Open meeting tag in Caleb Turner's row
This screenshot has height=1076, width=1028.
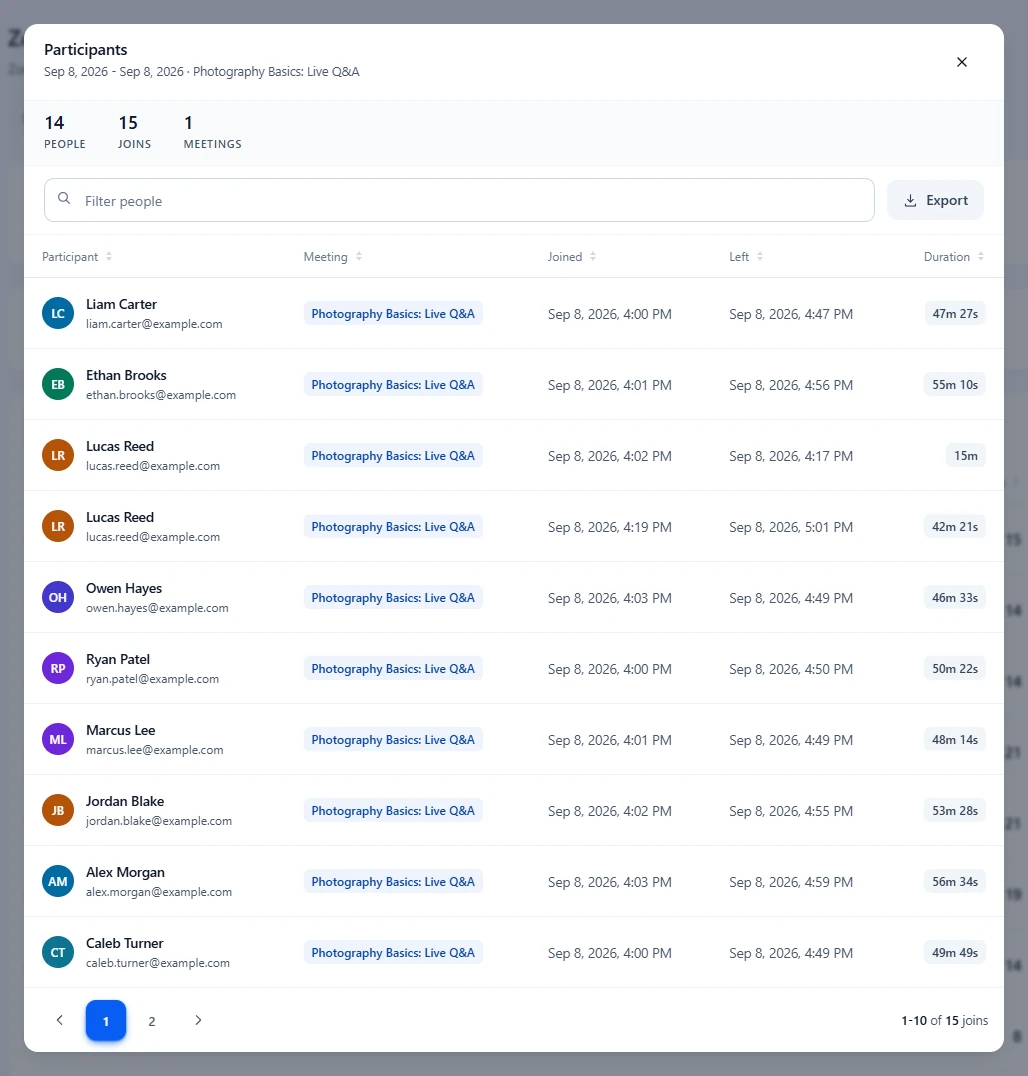pos(393,953)
